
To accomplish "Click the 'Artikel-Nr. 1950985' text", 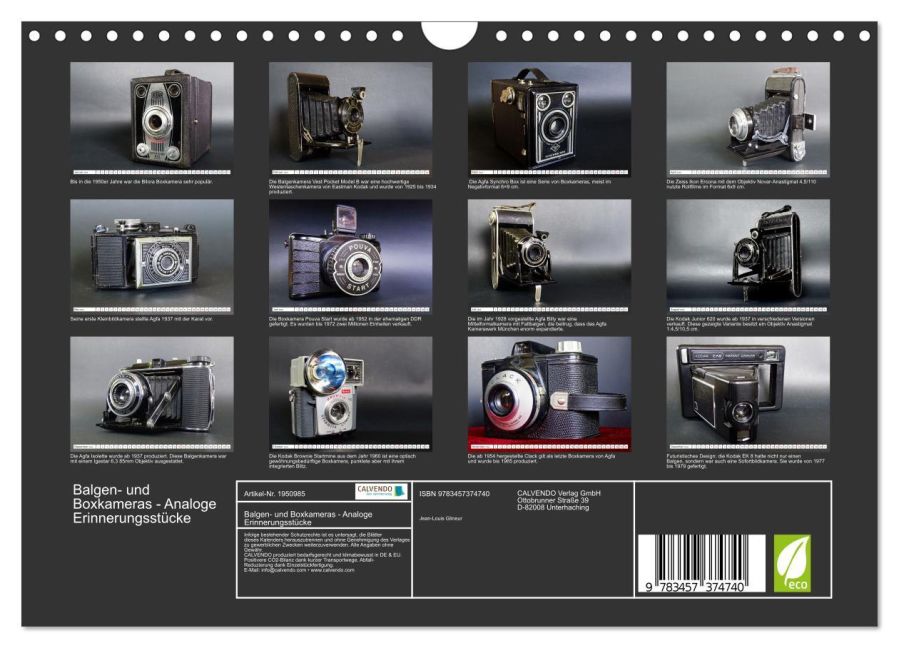I will pos(274,493).
